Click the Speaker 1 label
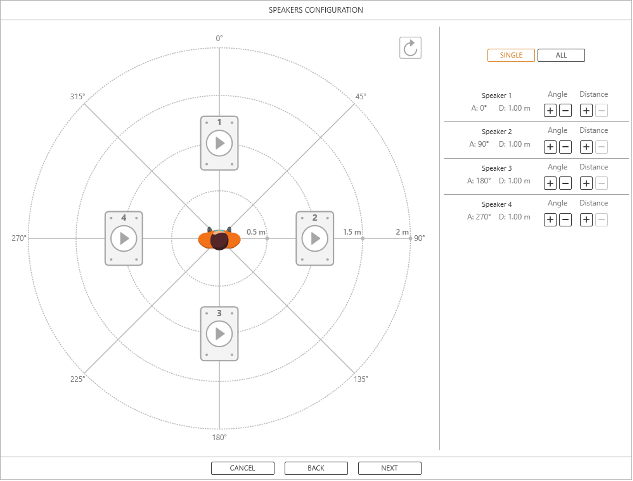Screen dimensions: 633x481 click(496, 96)
